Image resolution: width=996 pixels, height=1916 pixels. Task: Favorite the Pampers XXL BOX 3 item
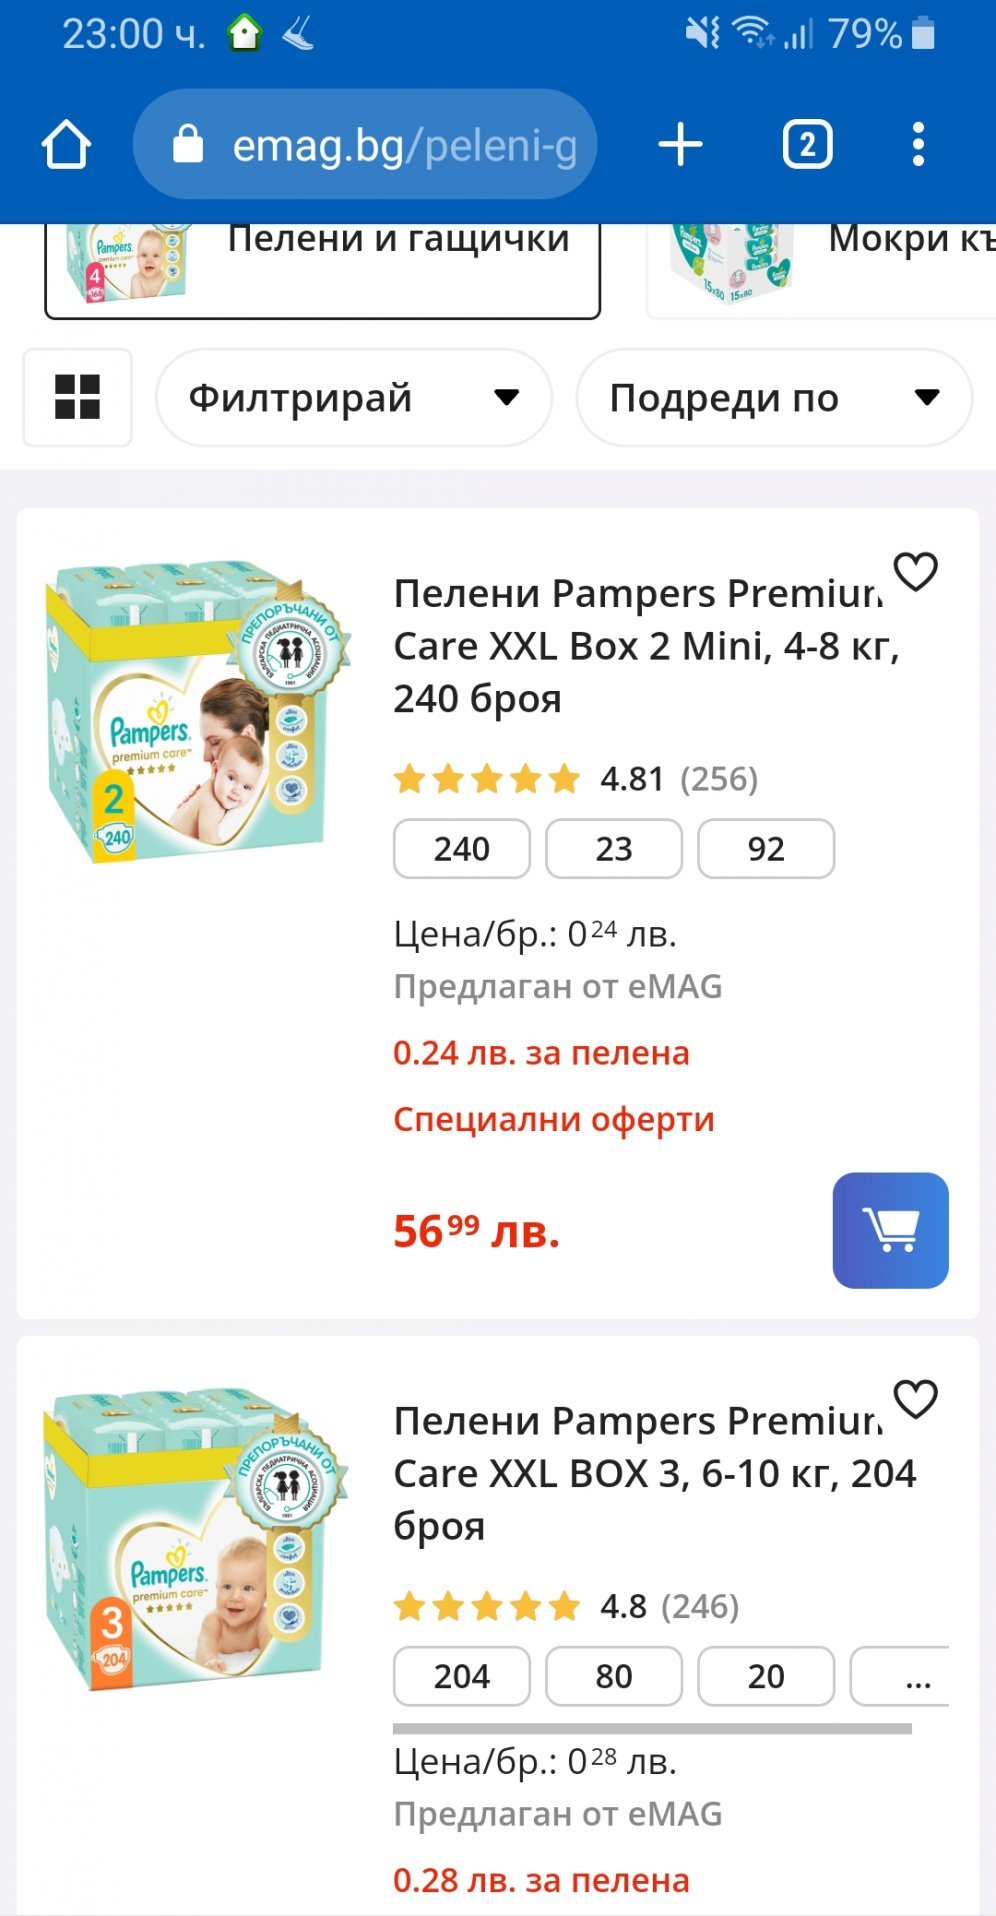pos(915,1399)
